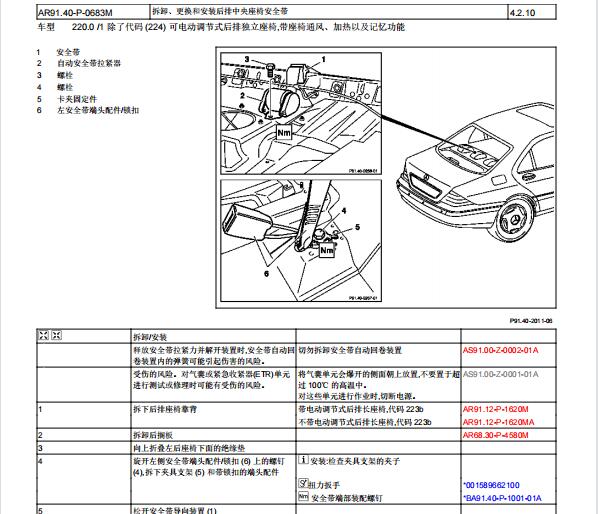Image resolution: width=598 pixels, height=514 pixels.
Task: Click the Nm box in the upper diagram
Action: click(284, 133)
